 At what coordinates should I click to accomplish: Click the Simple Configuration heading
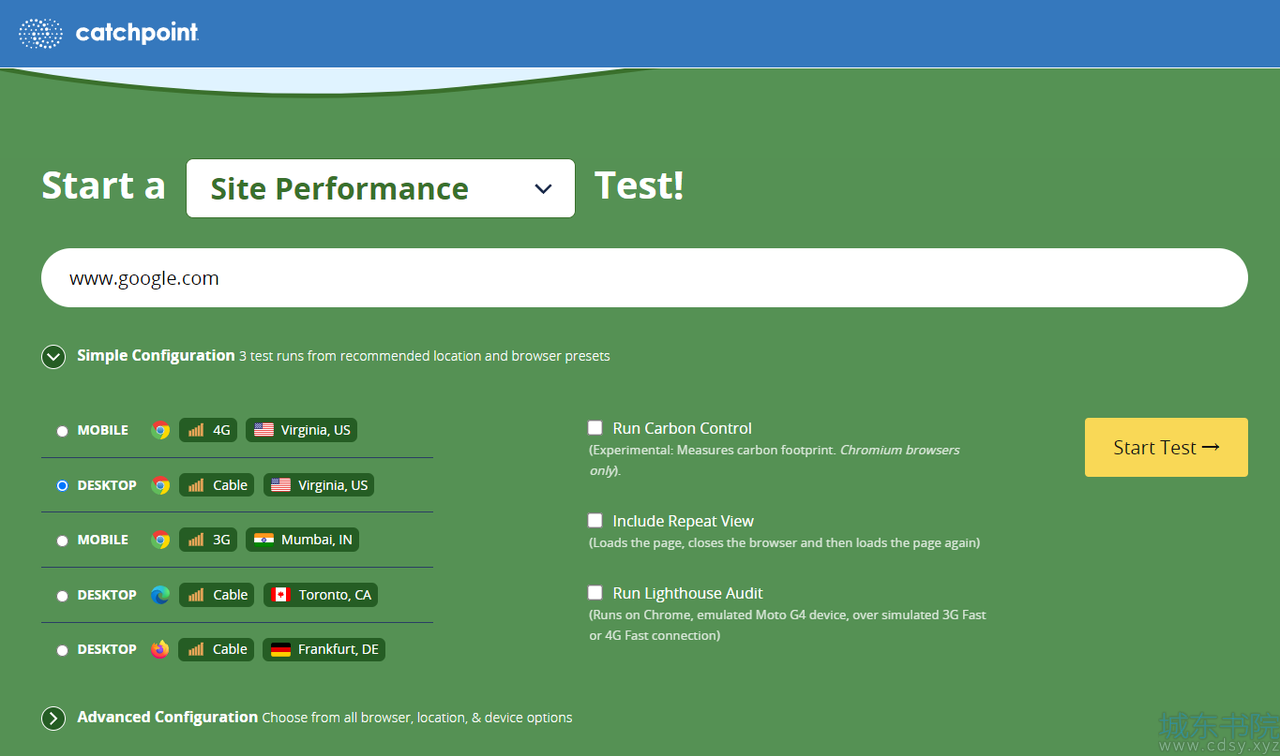[156, 355]
